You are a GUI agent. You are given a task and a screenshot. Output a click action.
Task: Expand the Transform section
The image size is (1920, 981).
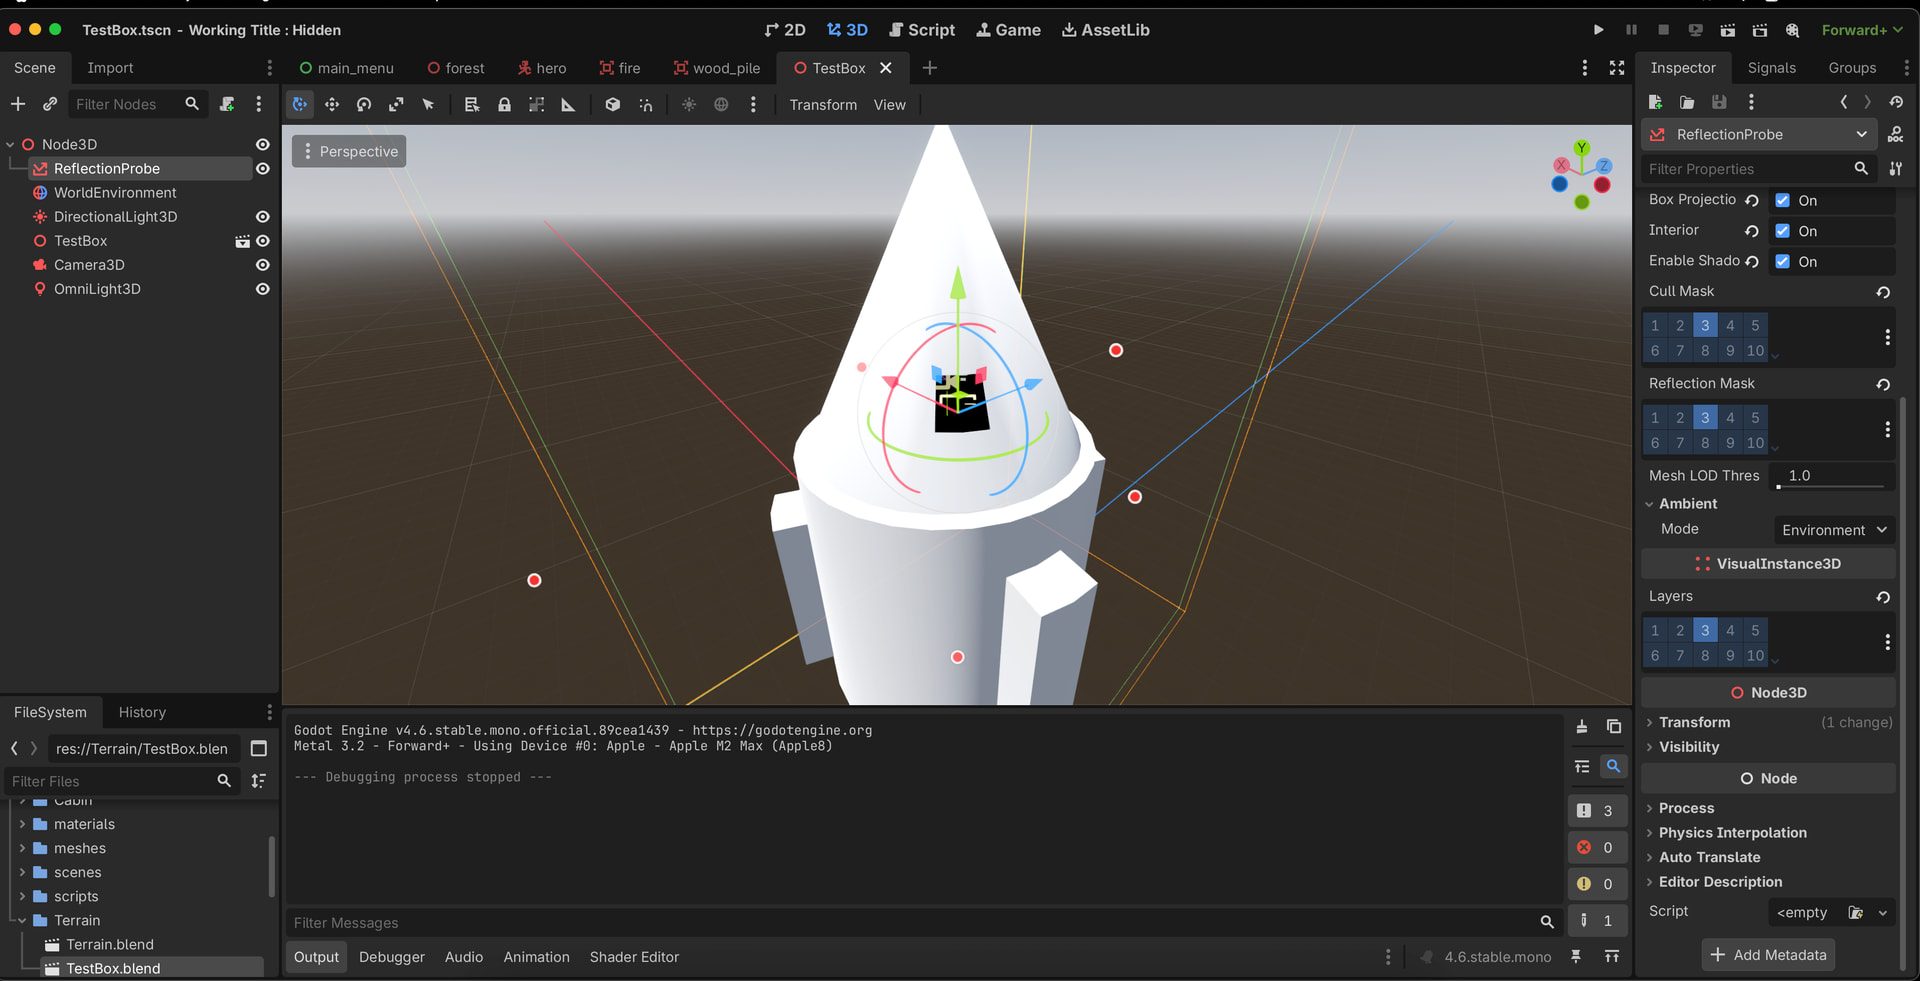[1694, 722]
